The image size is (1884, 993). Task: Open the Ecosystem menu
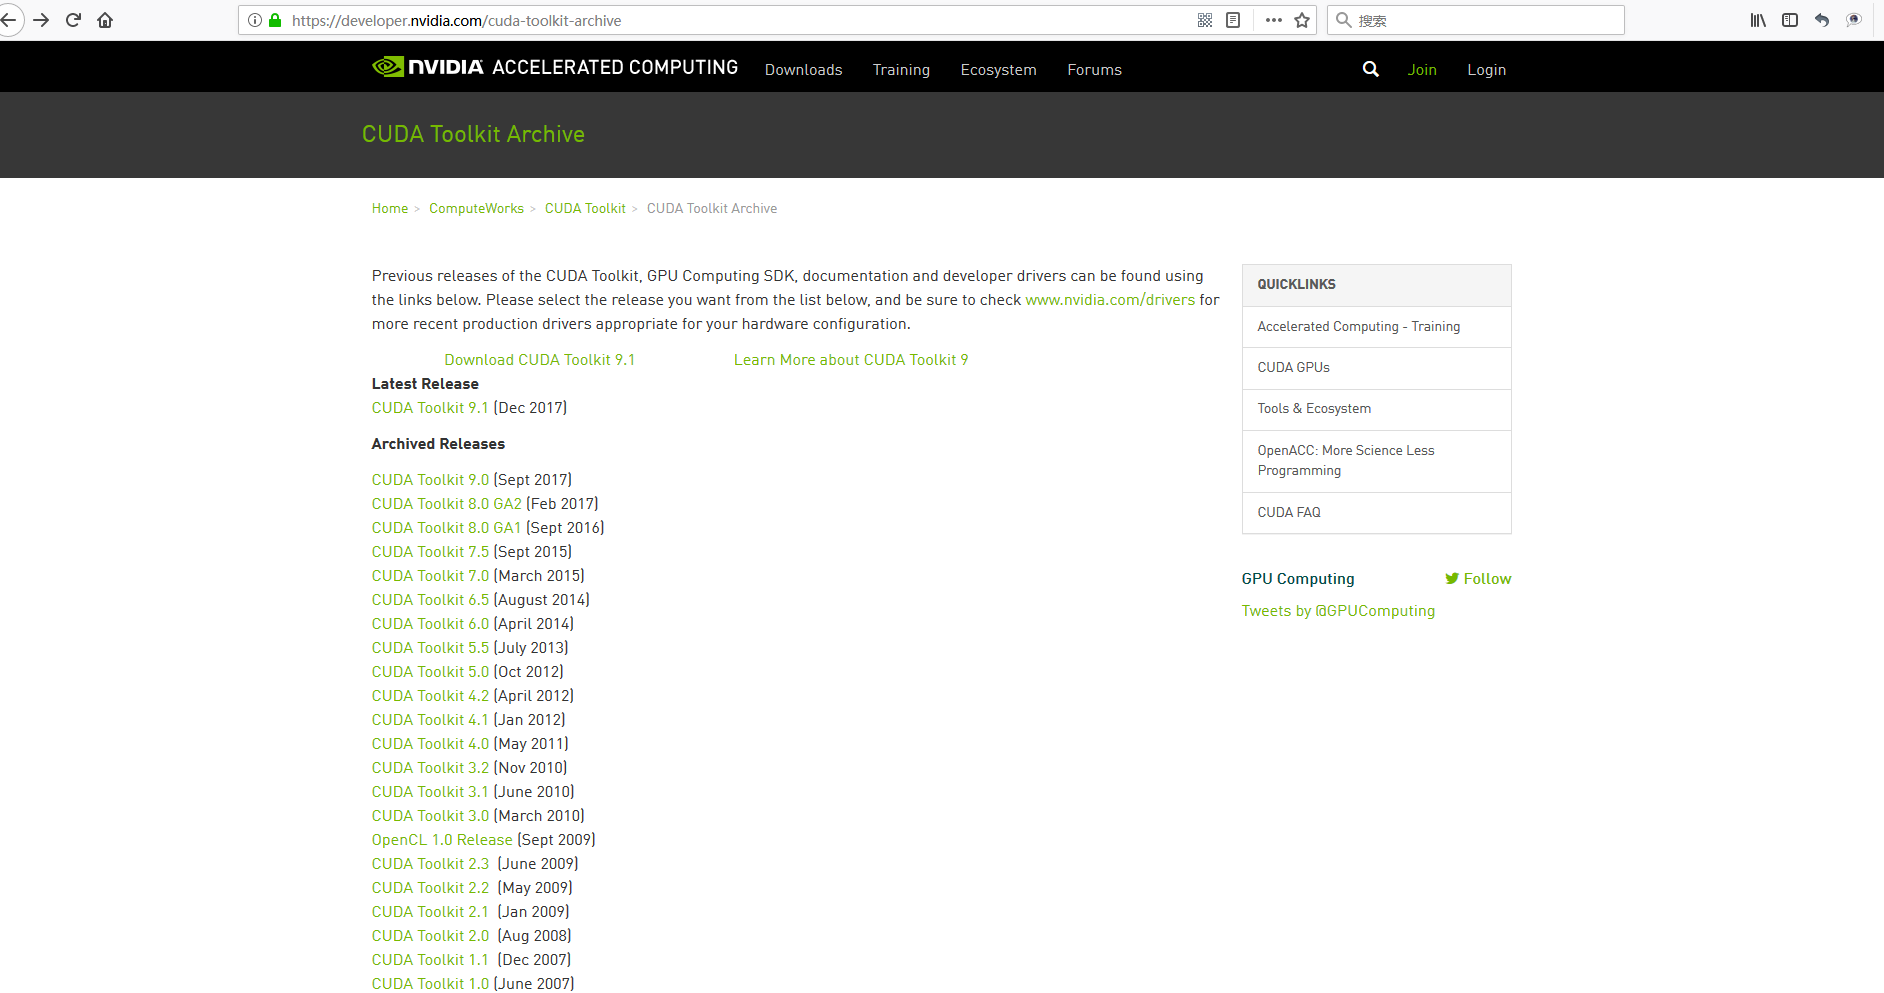(998, 70)
